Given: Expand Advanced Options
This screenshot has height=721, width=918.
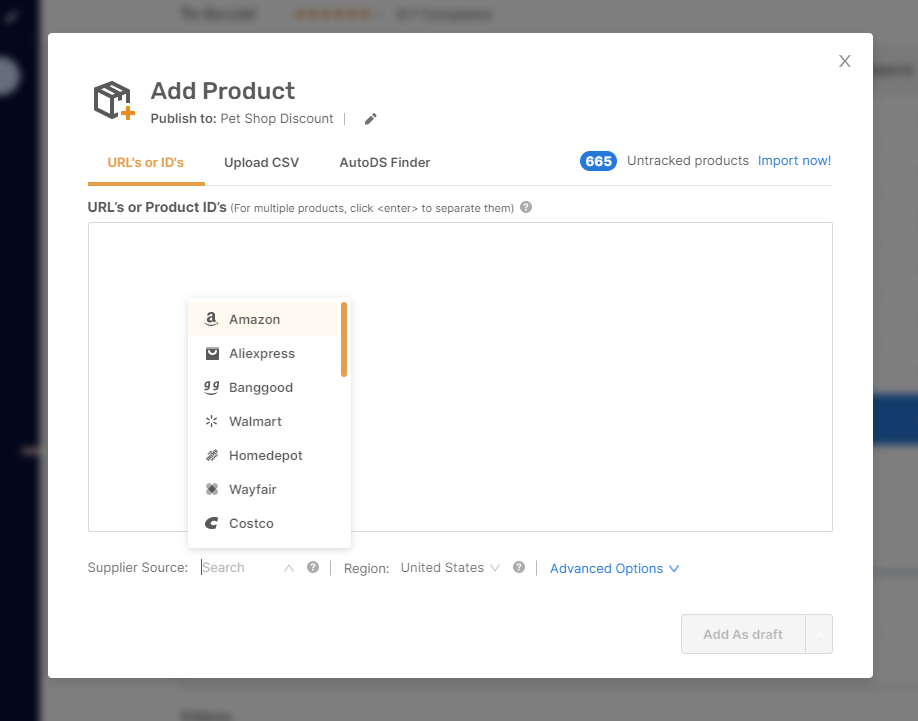Looking at the screenshot, I should (614, 569).
